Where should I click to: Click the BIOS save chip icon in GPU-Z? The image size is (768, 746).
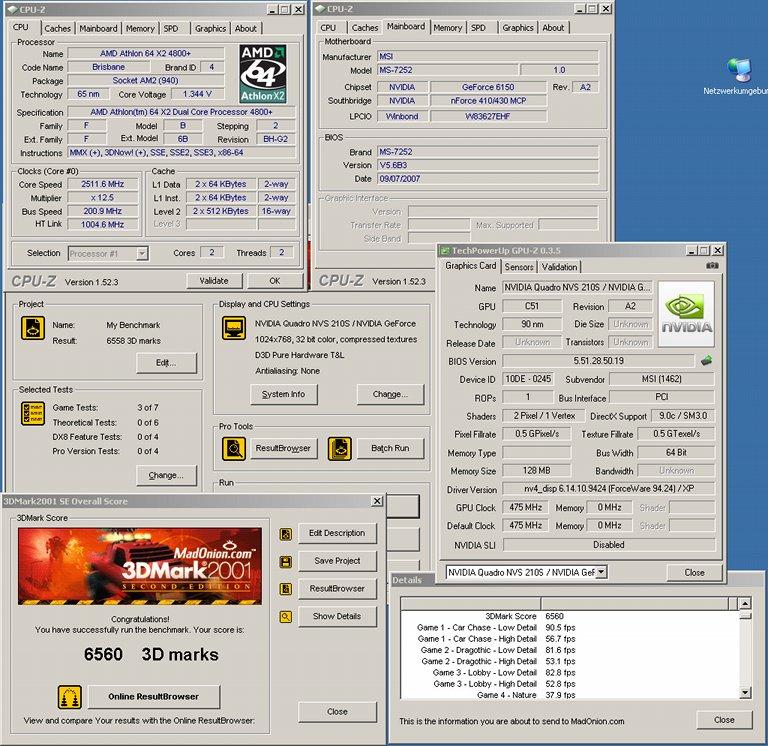(706, 361)
